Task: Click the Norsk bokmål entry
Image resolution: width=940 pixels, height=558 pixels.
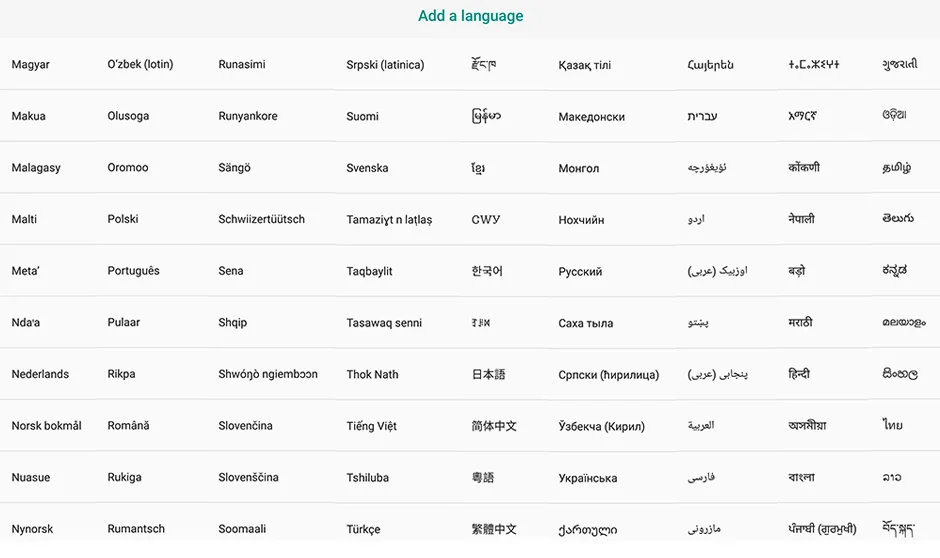Action: [47, 426]
